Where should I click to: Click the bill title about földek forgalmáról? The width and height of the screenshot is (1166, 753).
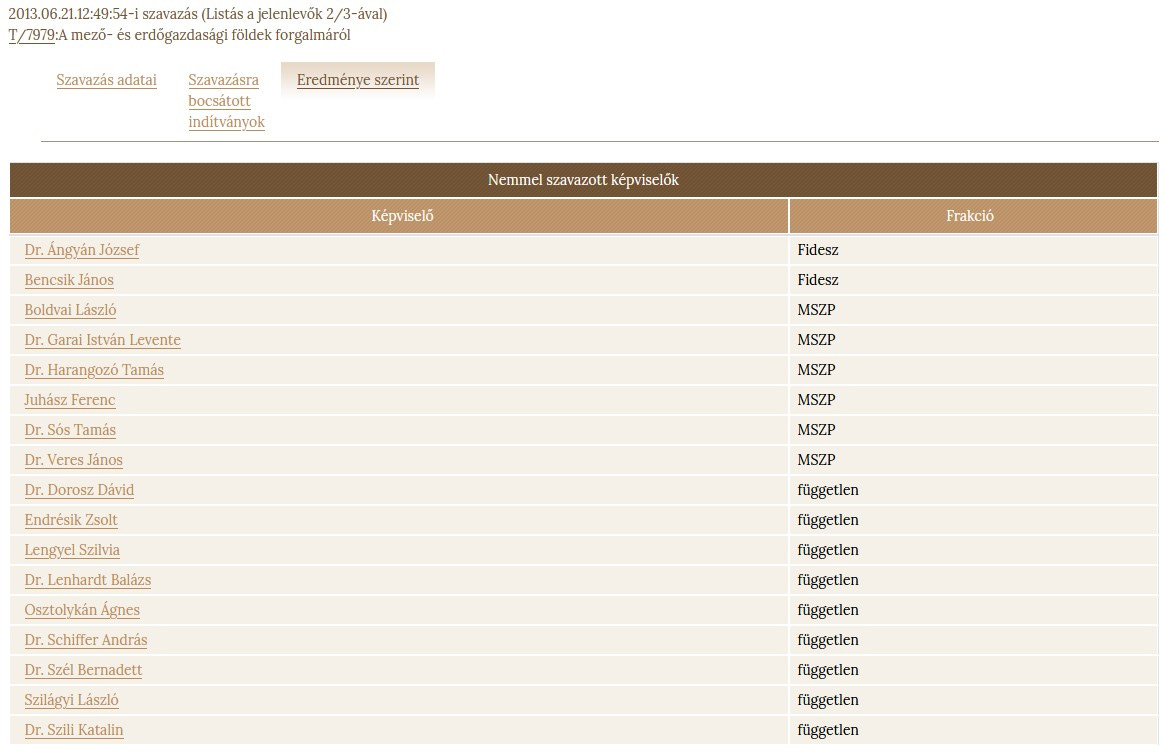(x=204, y=35)
